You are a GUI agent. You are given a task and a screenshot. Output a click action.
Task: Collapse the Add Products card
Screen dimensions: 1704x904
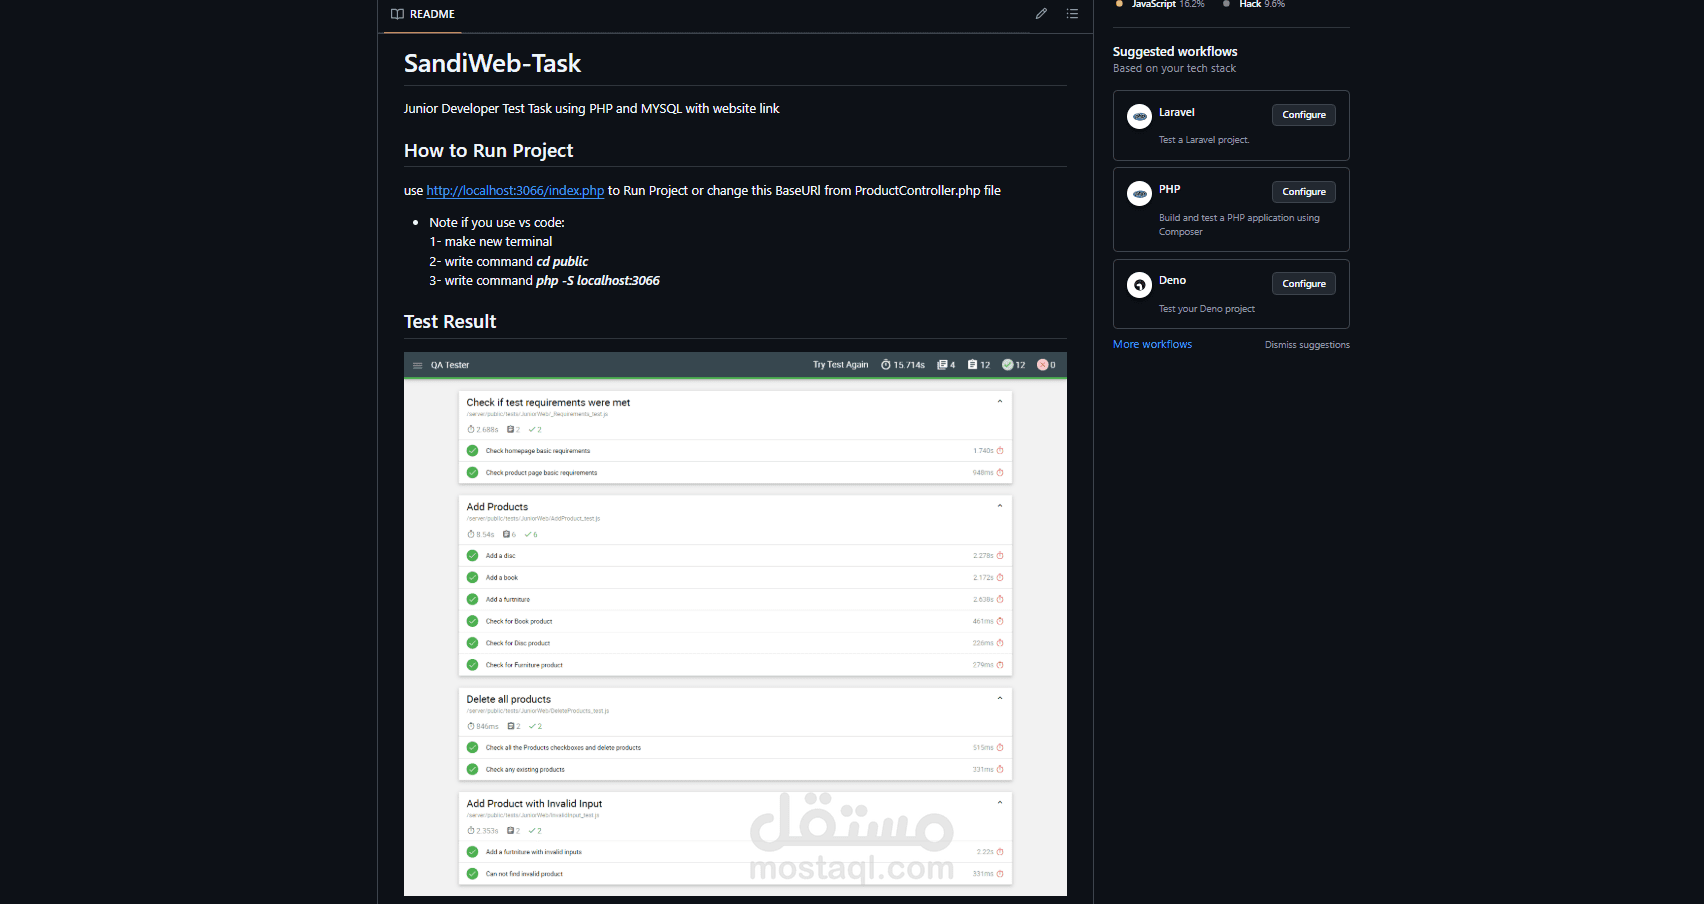click(1000, 506)
